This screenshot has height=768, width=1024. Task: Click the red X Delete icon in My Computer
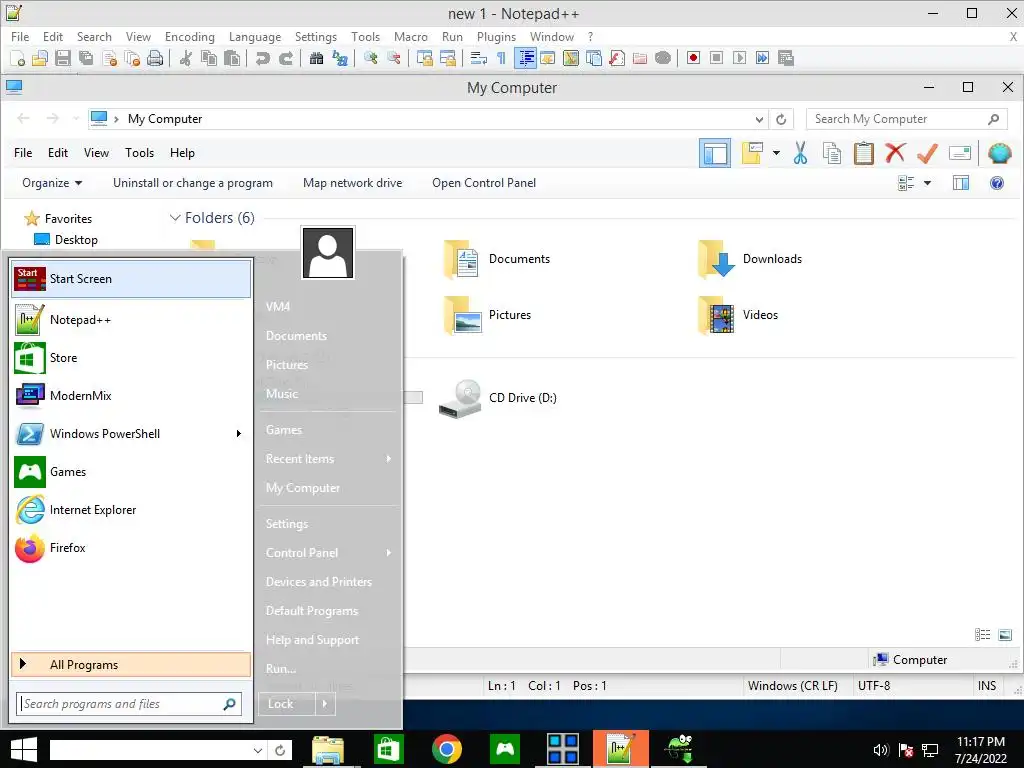point(895,153)
